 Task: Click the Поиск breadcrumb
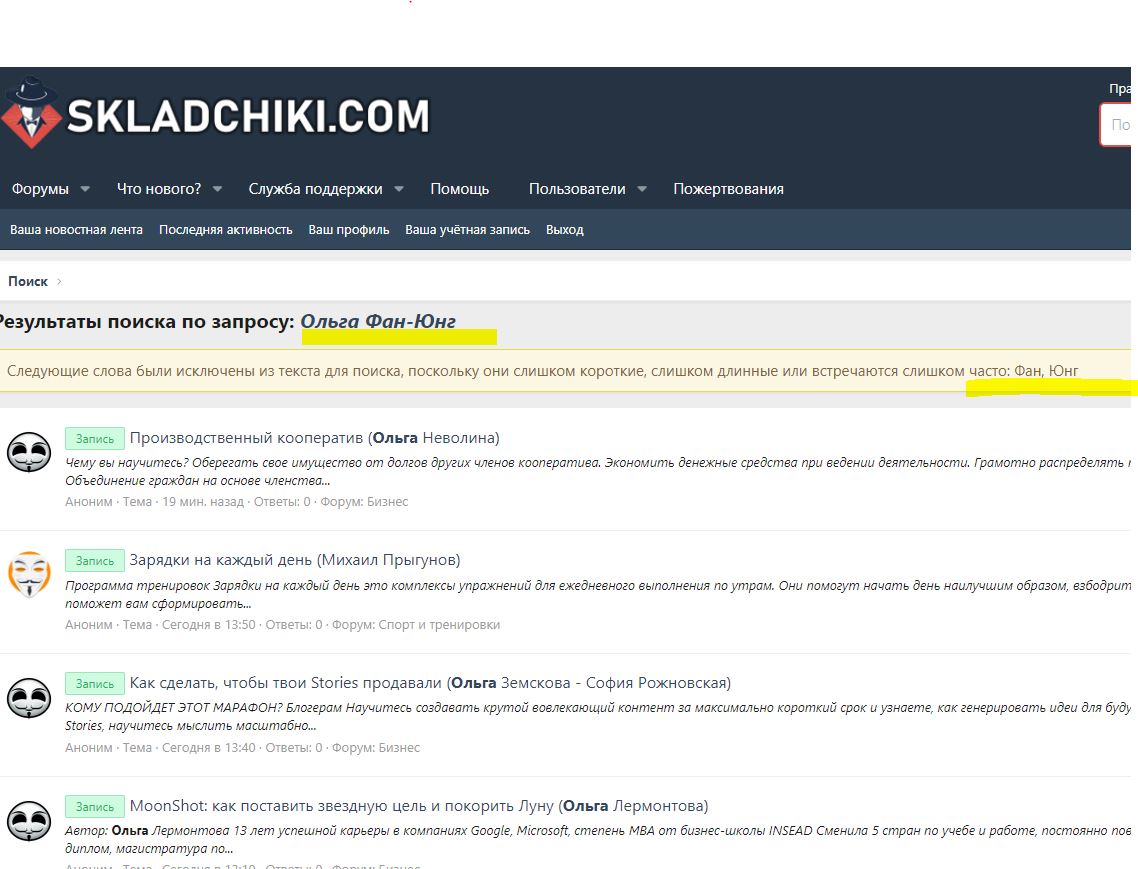28,281
